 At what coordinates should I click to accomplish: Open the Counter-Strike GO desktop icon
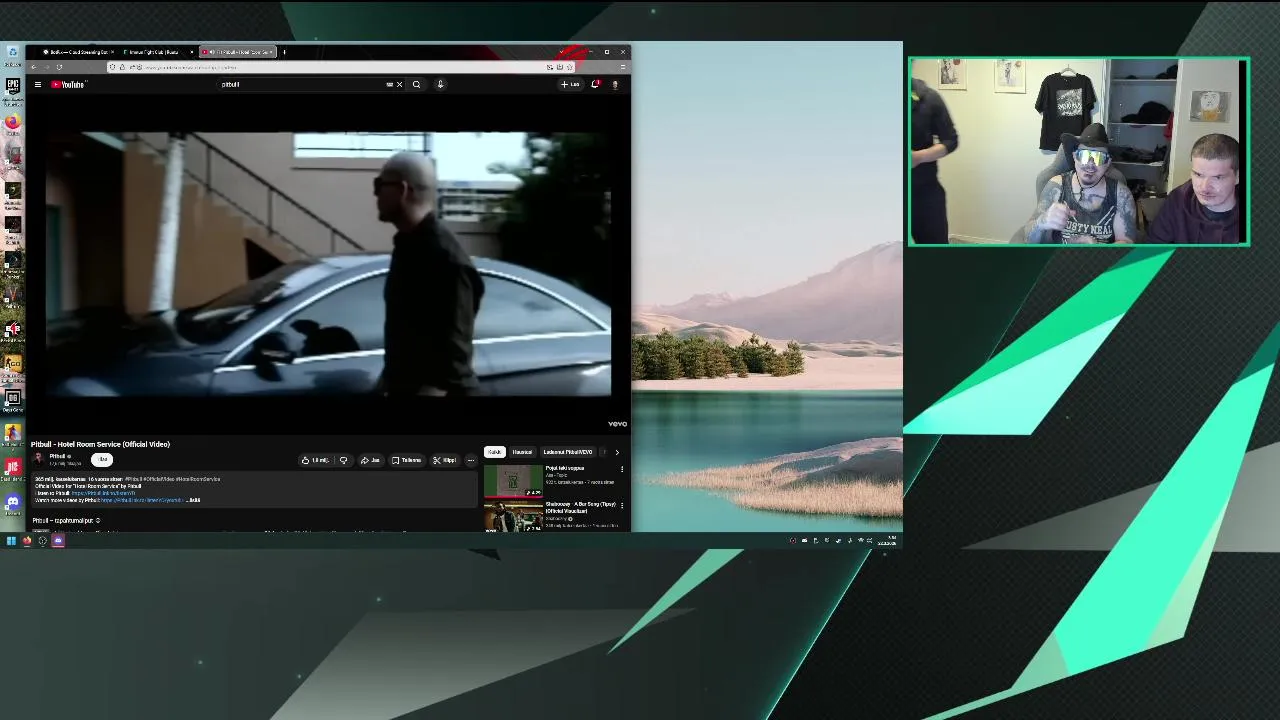[12, 363]
